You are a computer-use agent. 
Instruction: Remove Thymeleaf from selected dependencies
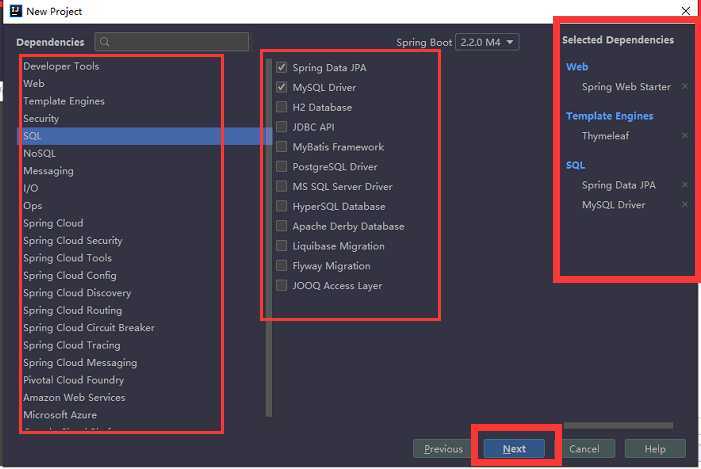tap(684, 135)
